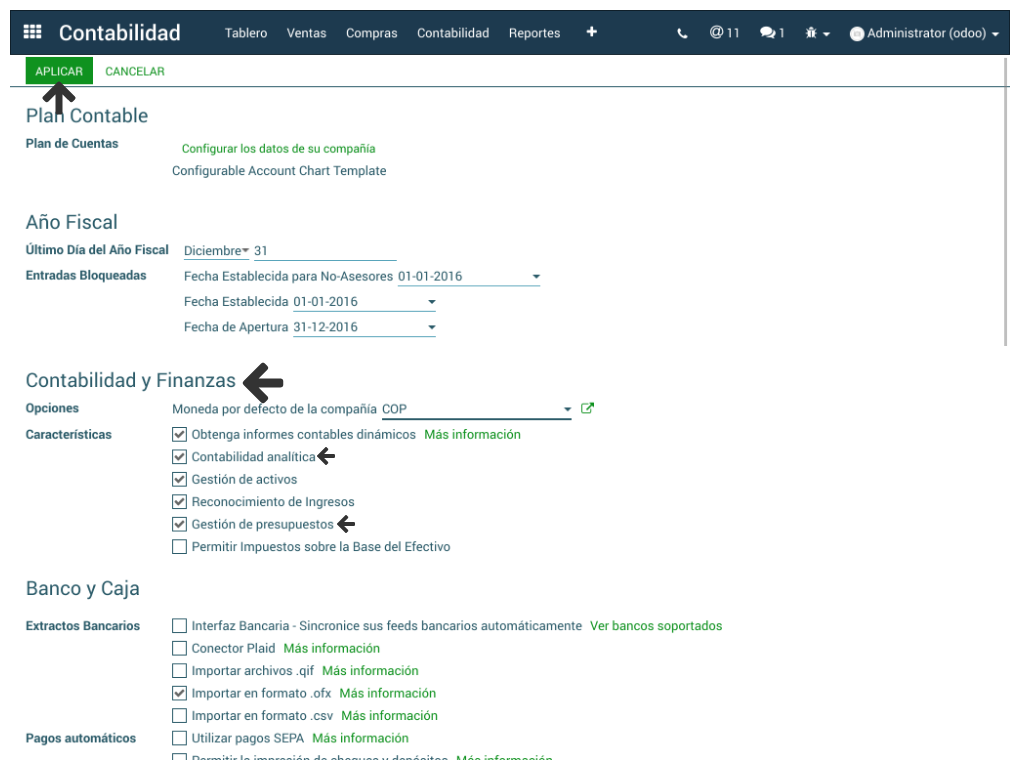Image resolution: width=1023 pixels, height=767 pixels.
Task: Click Configurar los datos de su compañía link
Action: pyautogui.click(x=278, y=149)
